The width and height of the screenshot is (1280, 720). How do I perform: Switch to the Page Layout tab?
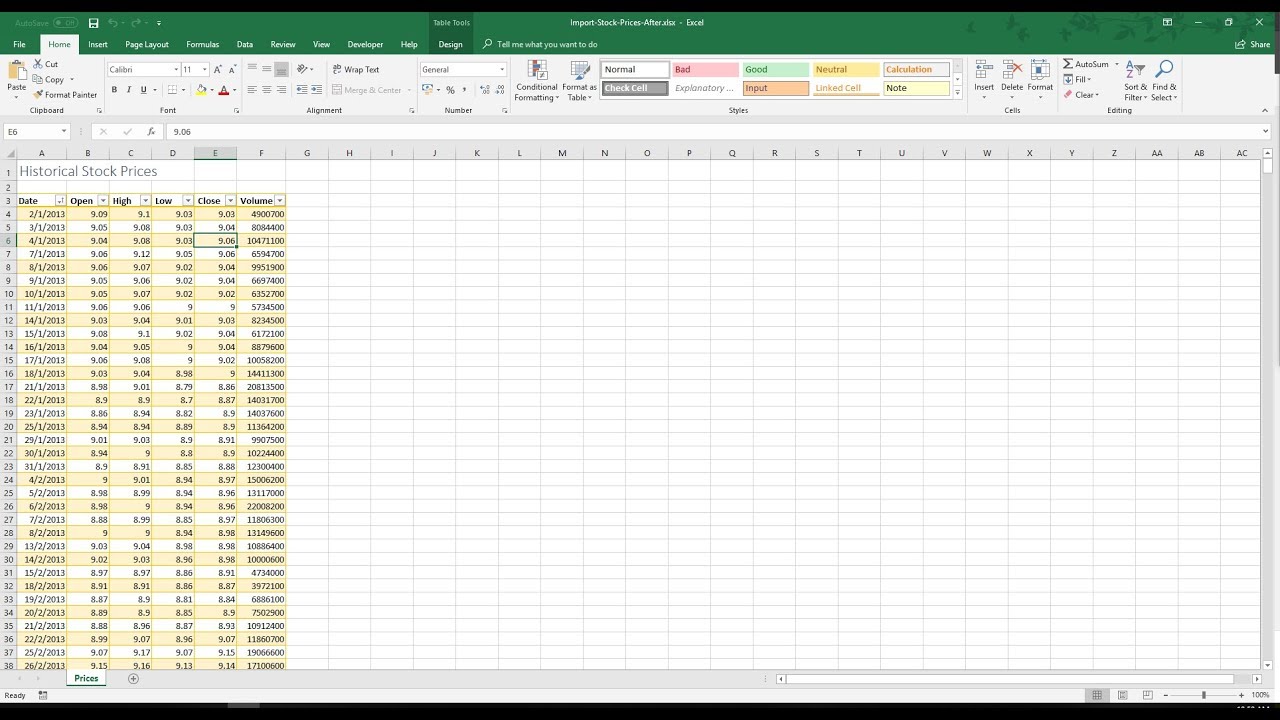pyautogui.click(x=147, y=44)
